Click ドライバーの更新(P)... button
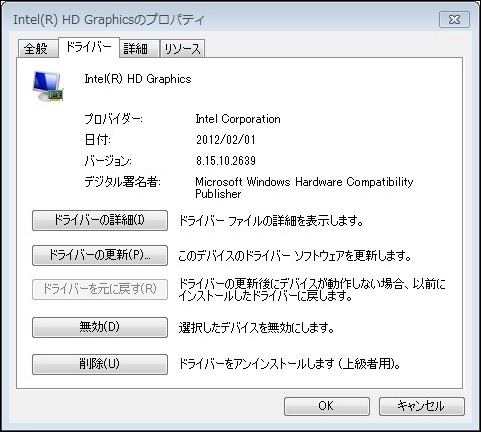481x432 pixels. 100,255
